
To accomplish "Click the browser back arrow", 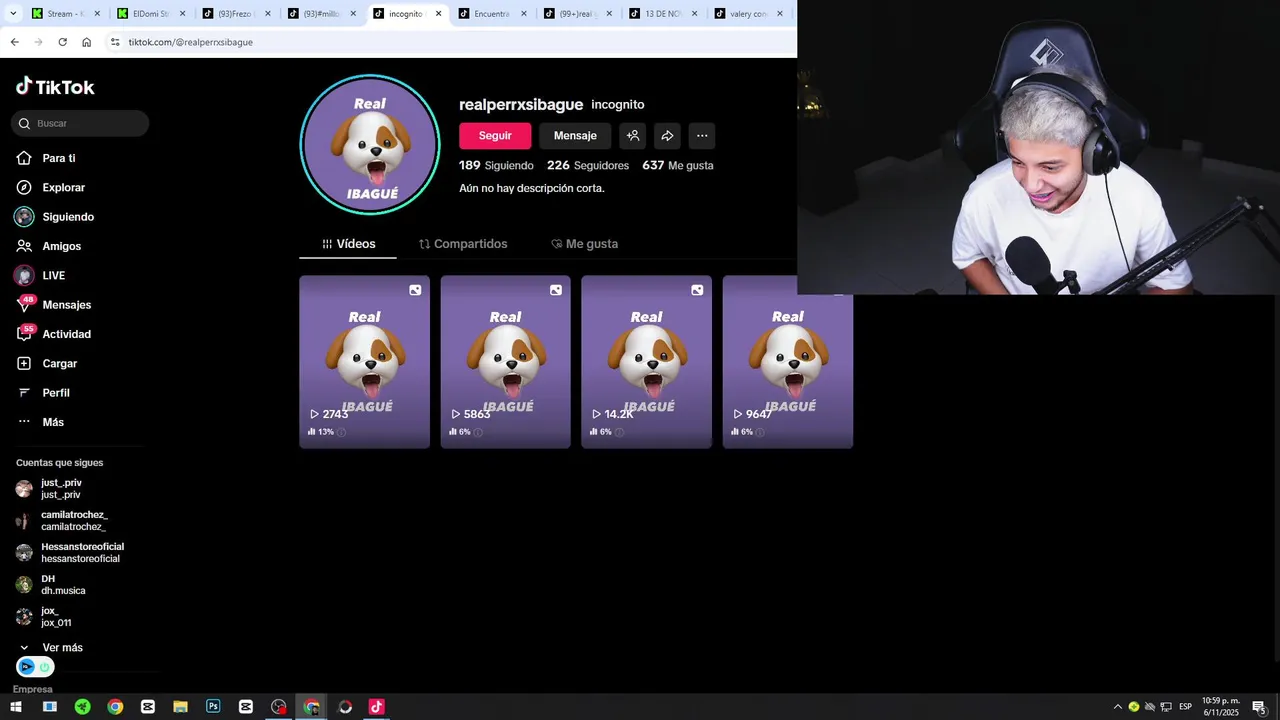I will [x=14, y=42].
